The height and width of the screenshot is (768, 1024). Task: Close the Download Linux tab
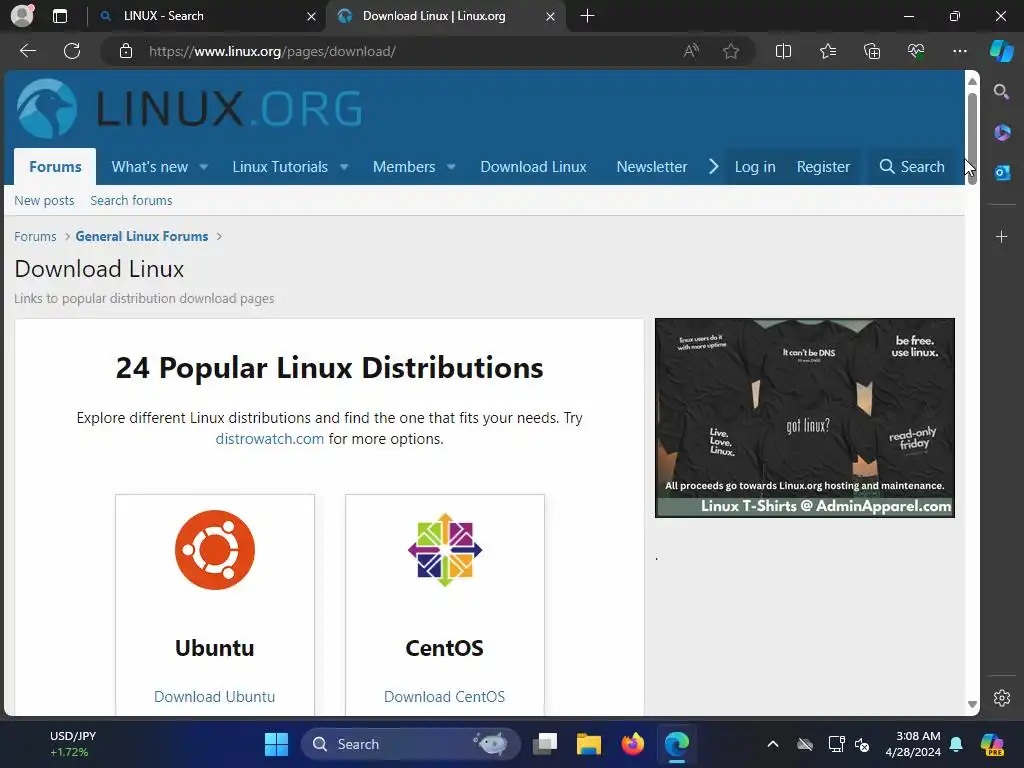[x=550, y=16]
